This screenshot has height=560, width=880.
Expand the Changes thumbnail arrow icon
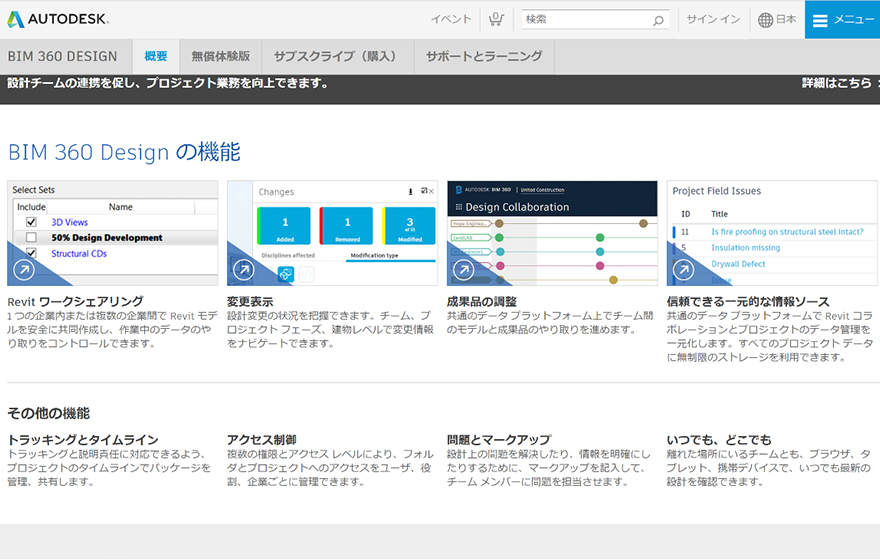(x=244, y=270)
